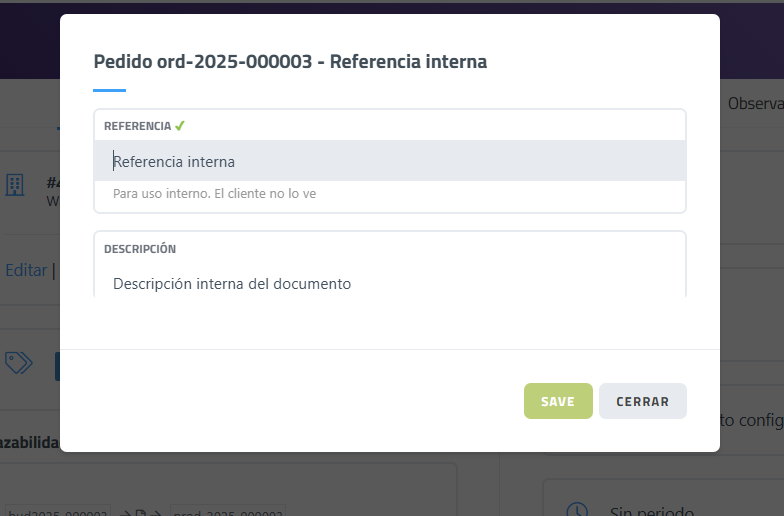Click the REFERENCIA field label
Image resolution: width=784 pixels, height=516 pixels.
click(137, 126)
